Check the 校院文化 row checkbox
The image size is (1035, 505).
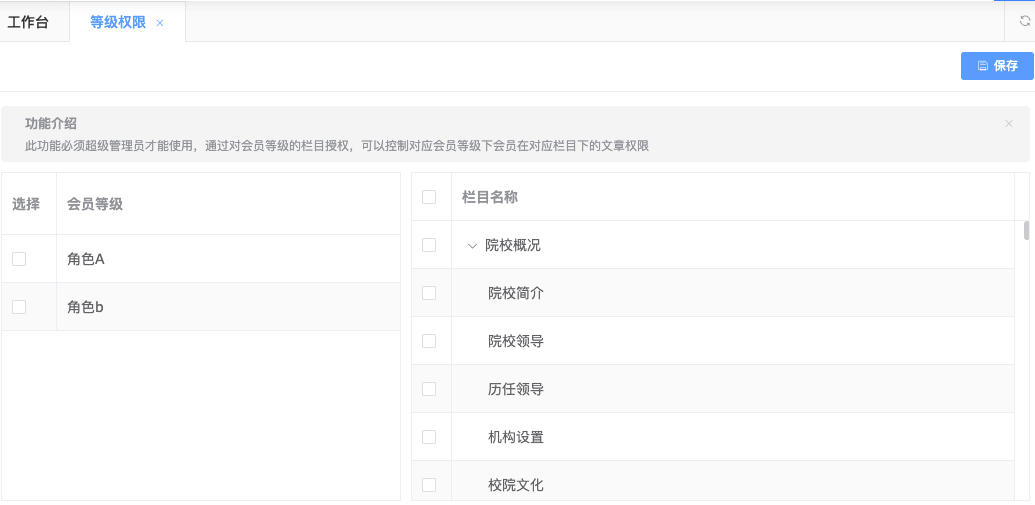pyautogui.click(x=429, y=485)
